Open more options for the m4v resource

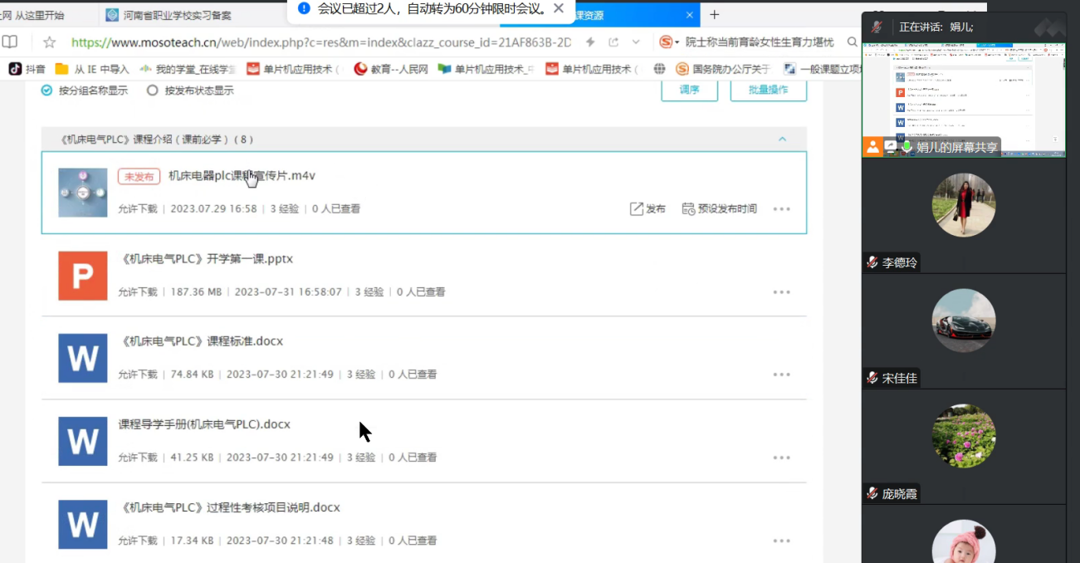click(x=782, y=209)
